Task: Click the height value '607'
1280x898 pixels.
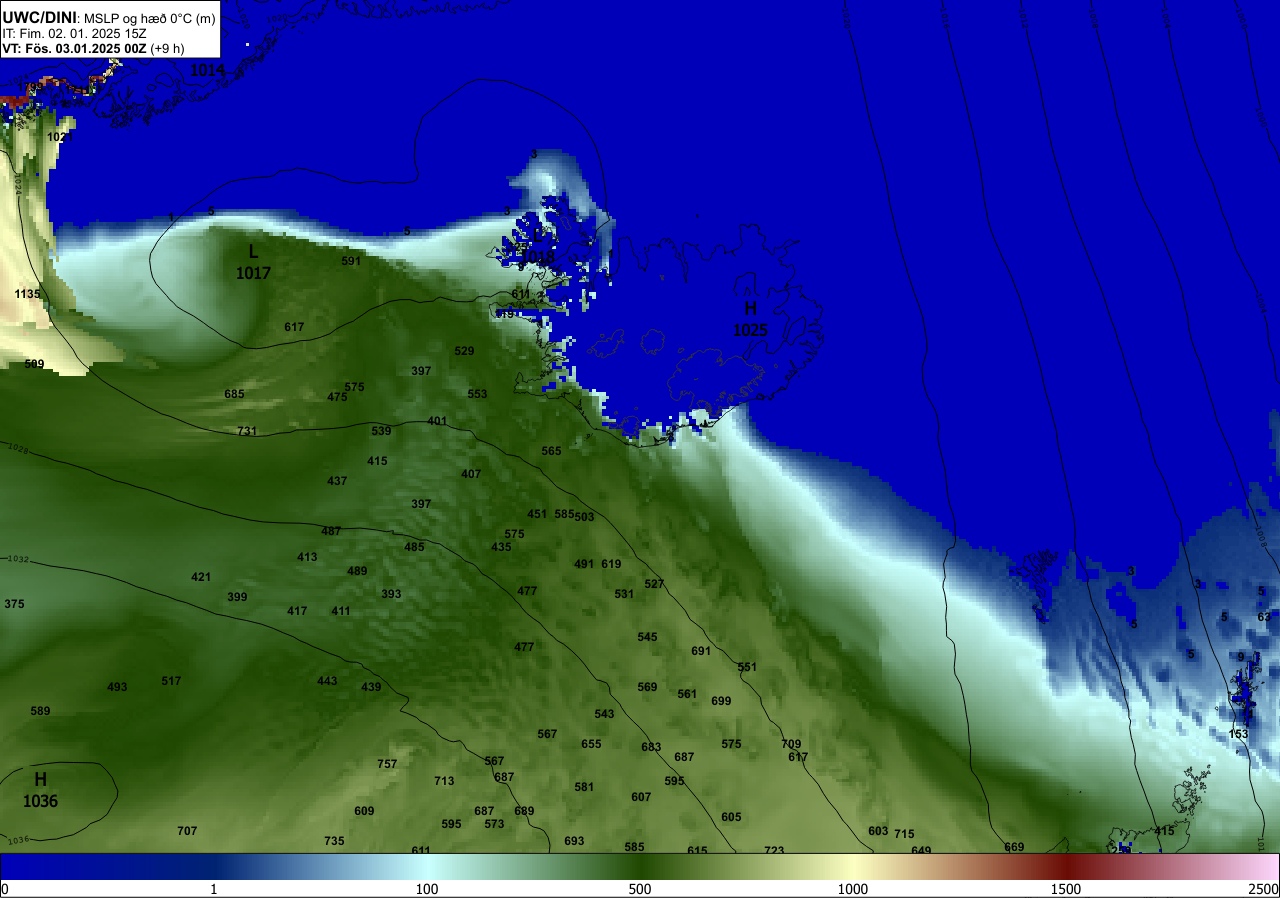Action: coord(641,797)
